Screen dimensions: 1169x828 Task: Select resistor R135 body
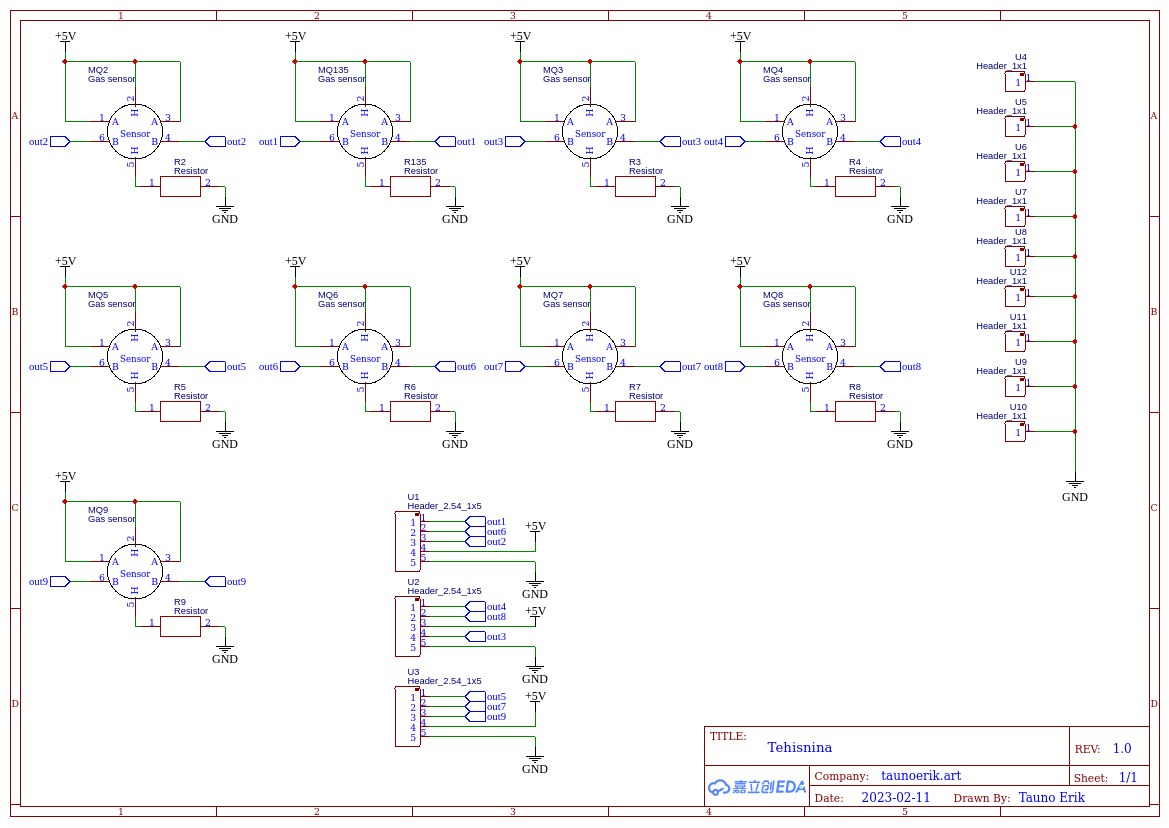[x=410, y=187]
